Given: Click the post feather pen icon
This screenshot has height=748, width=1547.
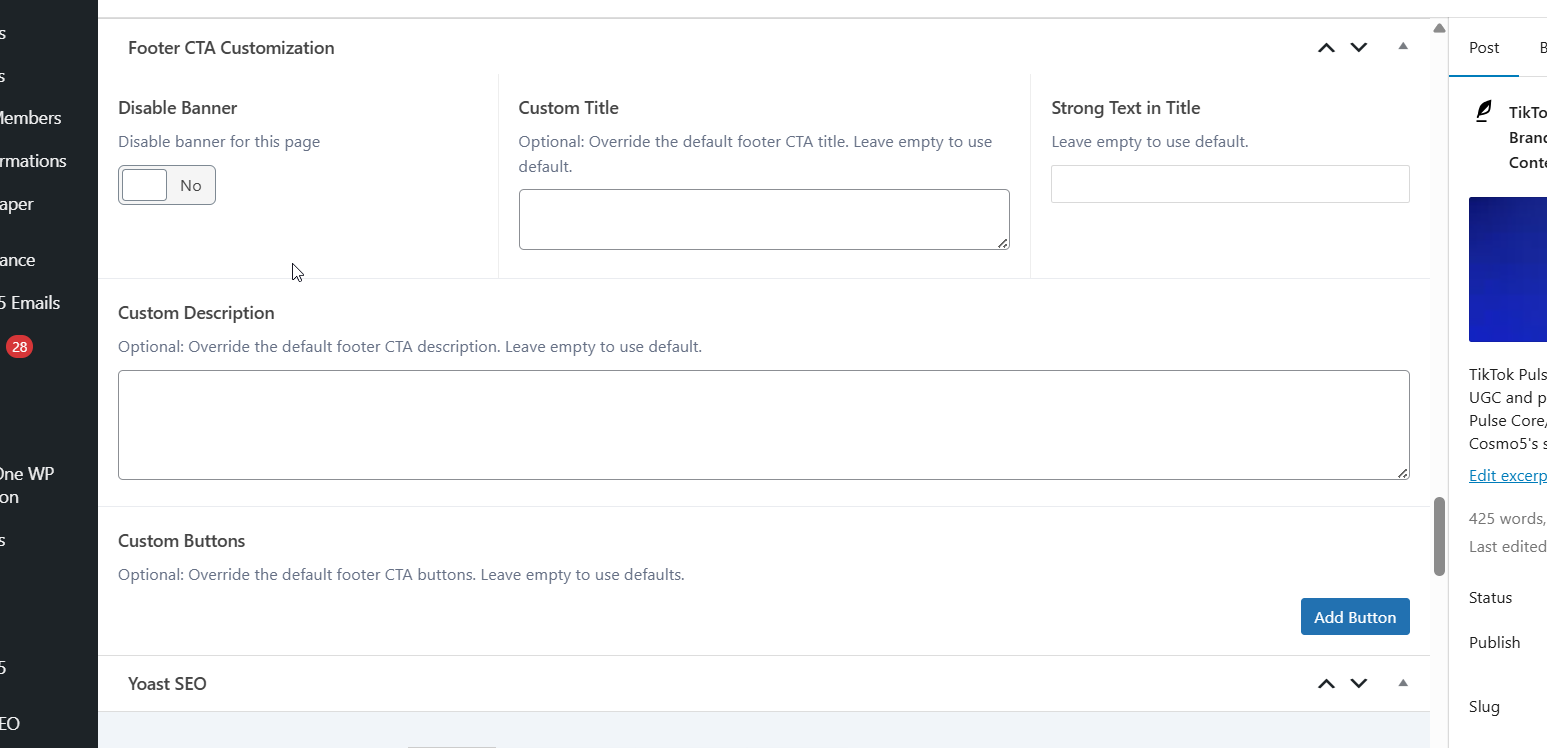Looking at the screenshot, I should [1484, 111].
